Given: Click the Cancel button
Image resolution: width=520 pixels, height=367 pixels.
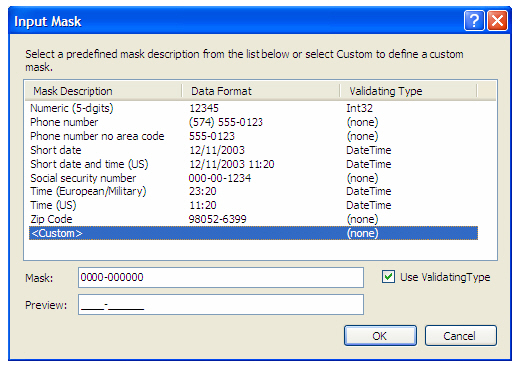Looking at the screenshot, I should pyautogui.click(x=461, y=336).
